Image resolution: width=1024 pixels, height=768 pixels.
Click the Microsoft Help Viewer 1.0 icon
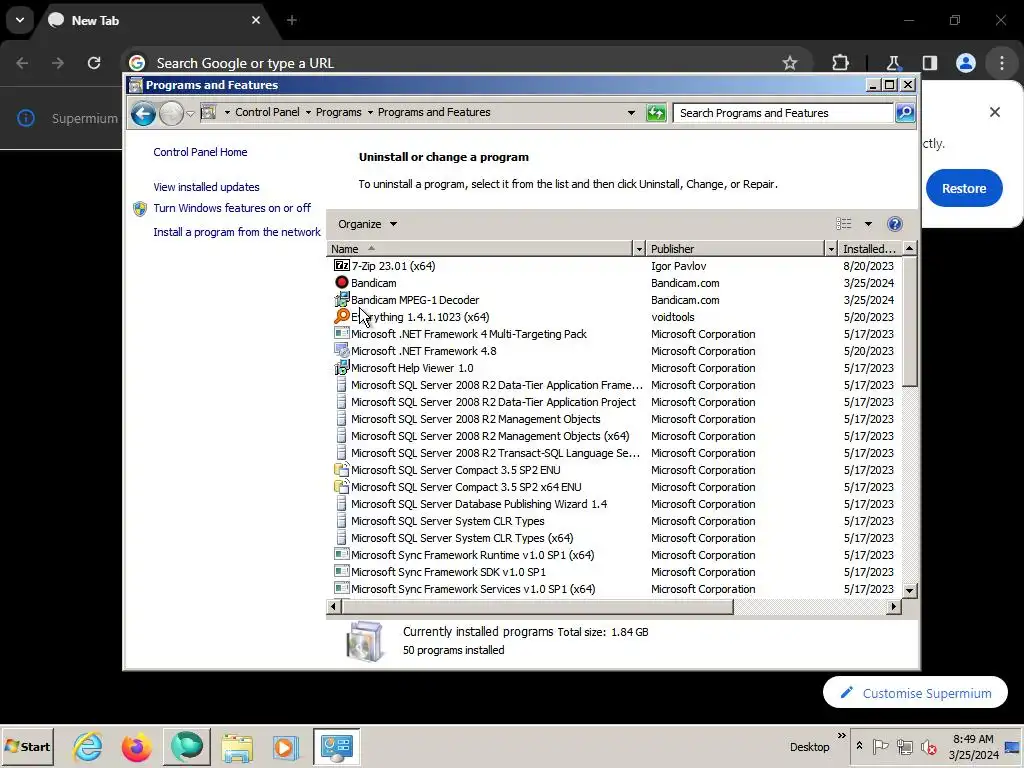(342, 368)
